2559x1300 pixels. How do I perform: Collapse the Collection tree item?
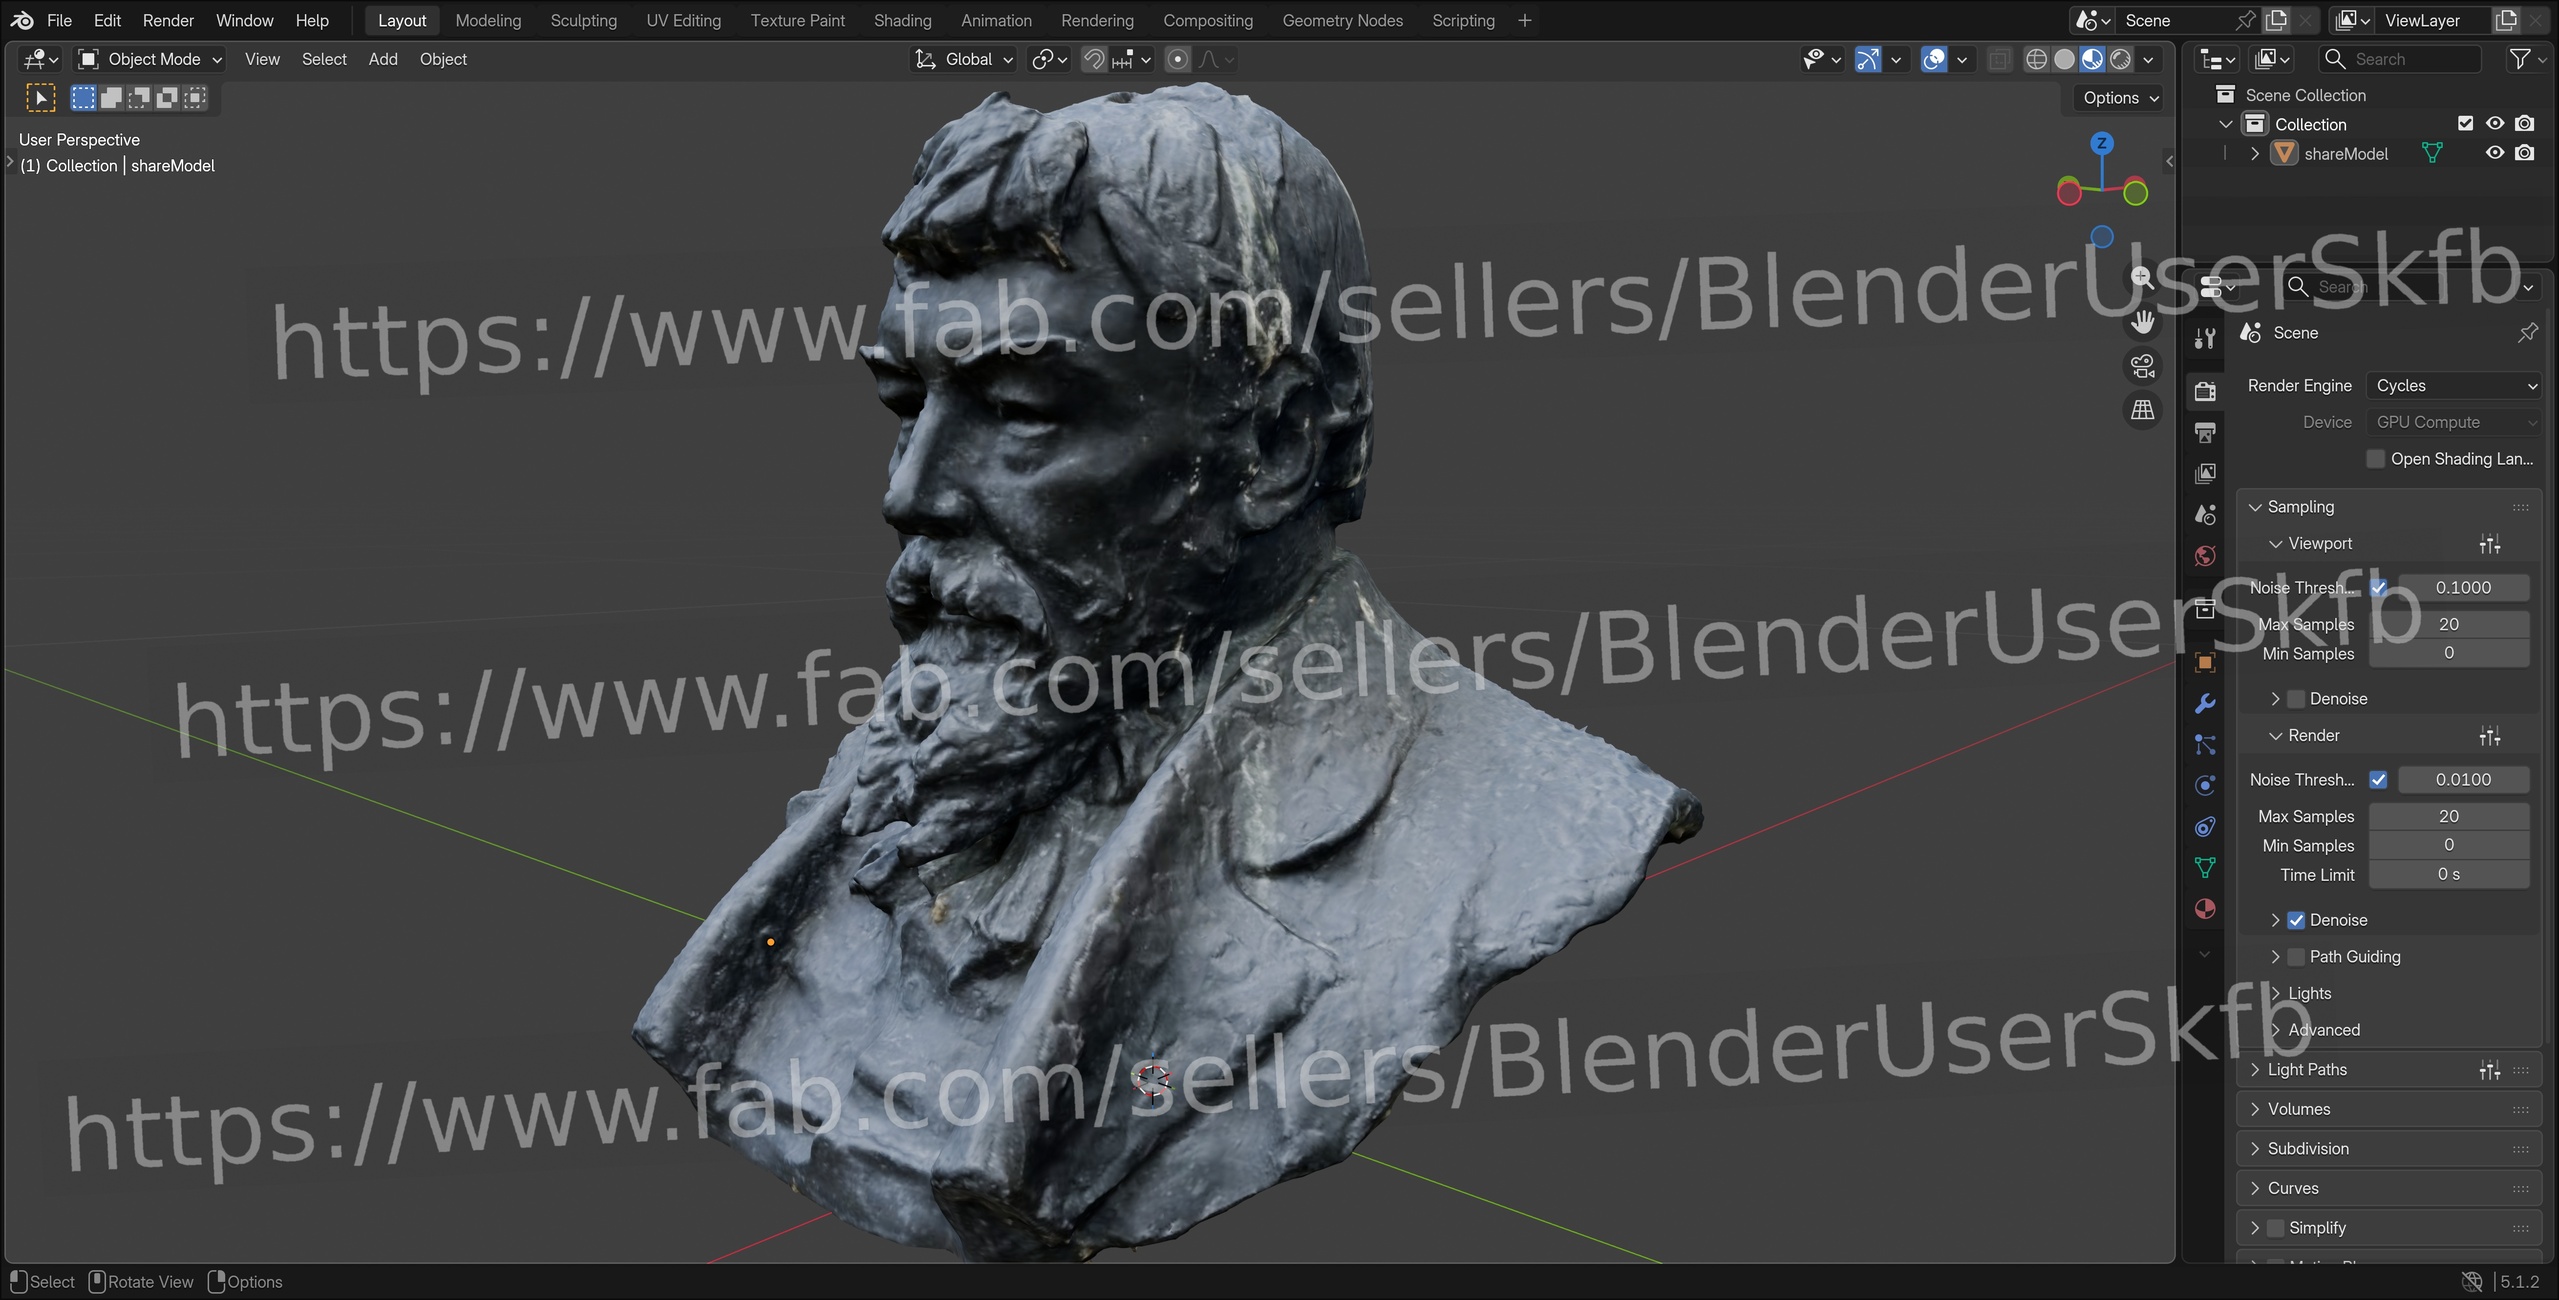(2225, 124)
